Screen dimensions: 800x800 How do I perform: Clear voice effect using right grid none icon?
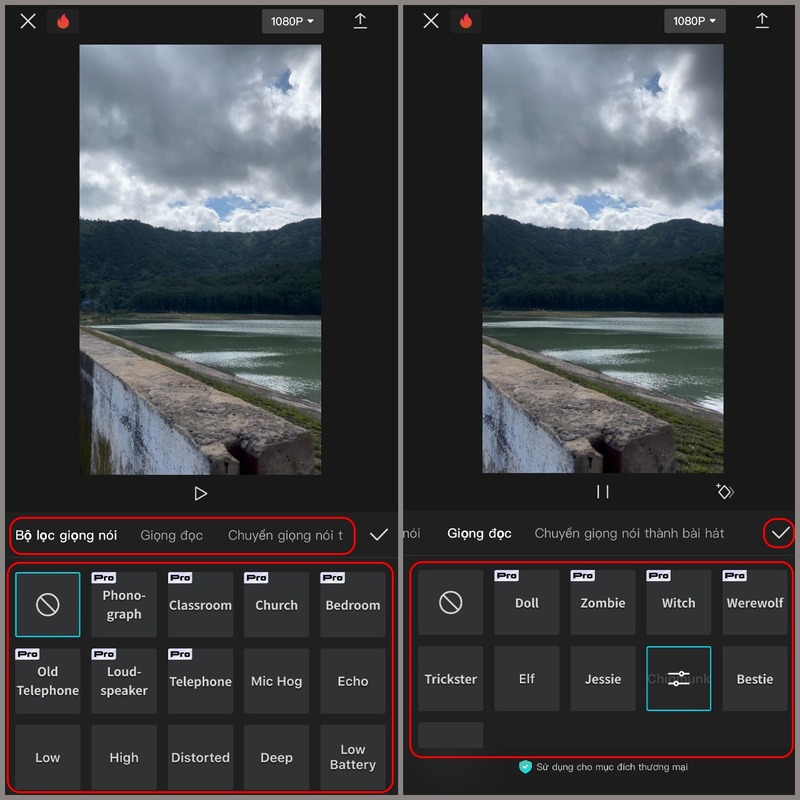pos(450,602)
